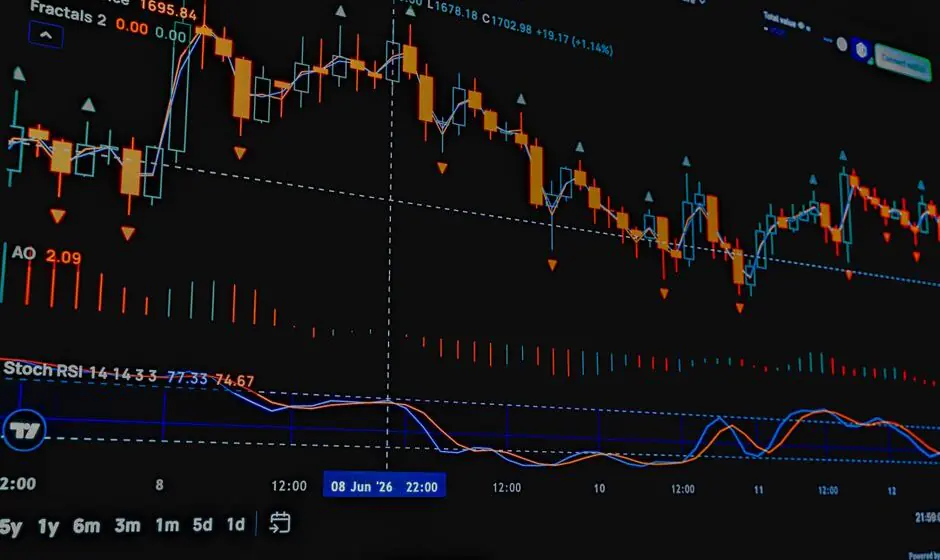Click the low price L1678.18

[453, 12]
